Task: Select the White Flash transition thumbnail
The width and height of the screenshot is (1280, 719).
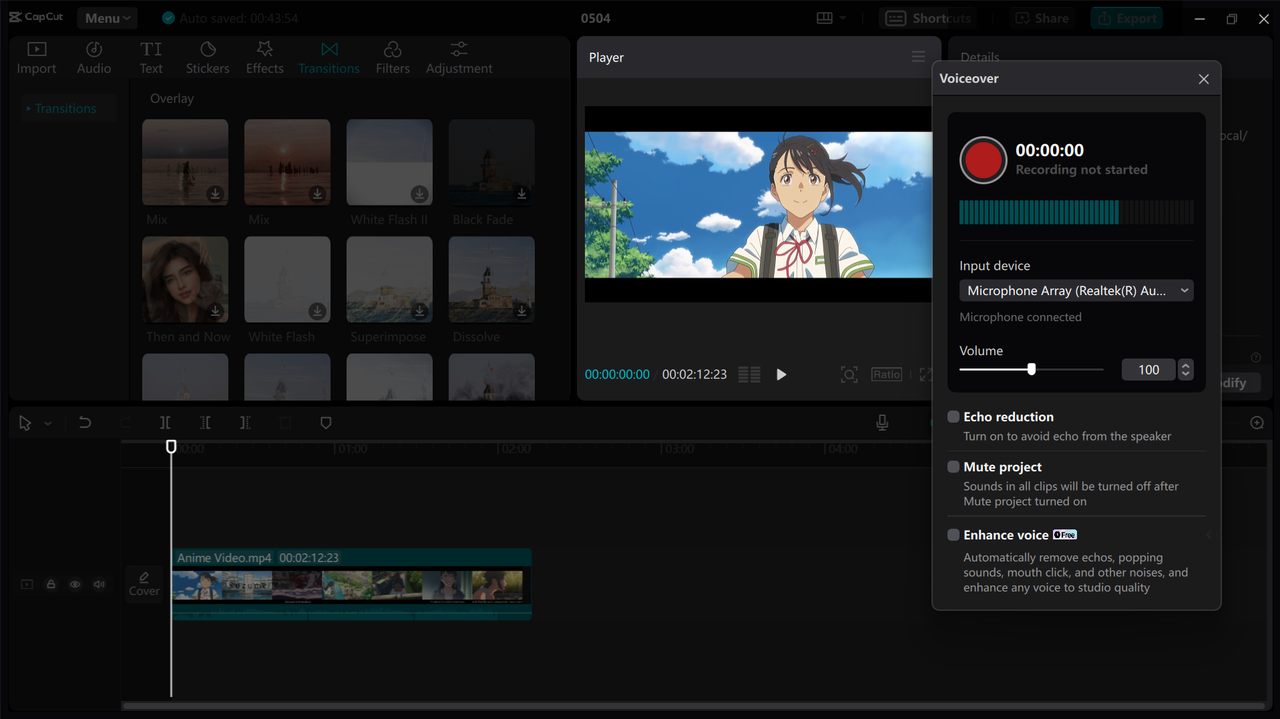Action: [287, 280]
